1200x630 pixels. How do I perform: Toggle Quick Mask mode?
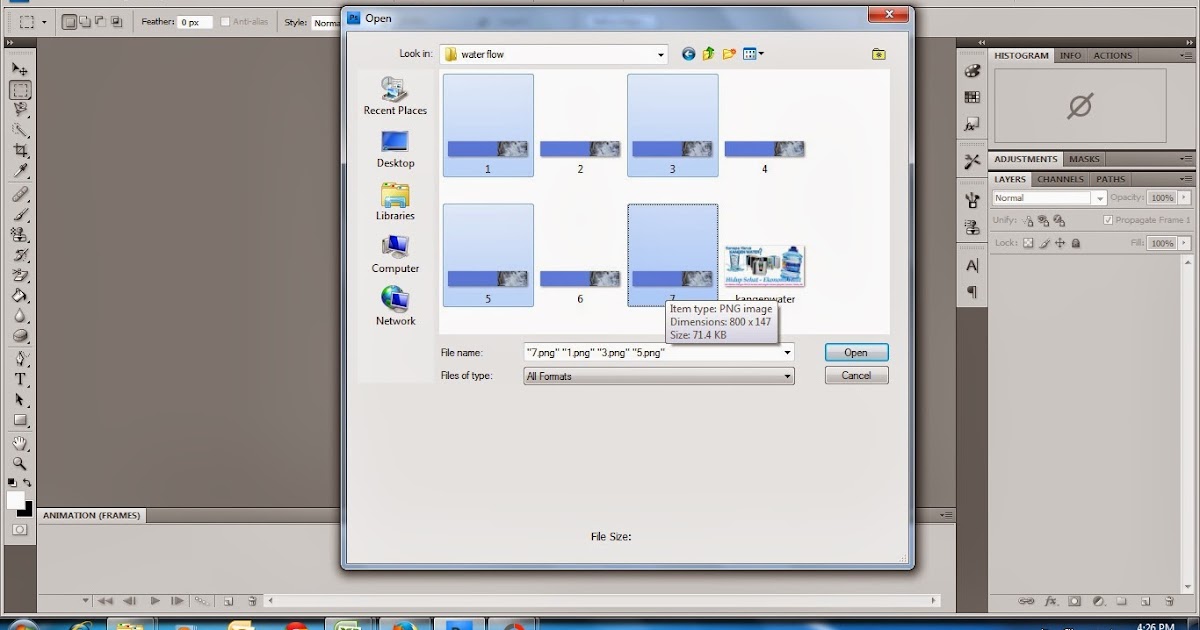coord(20,529)
